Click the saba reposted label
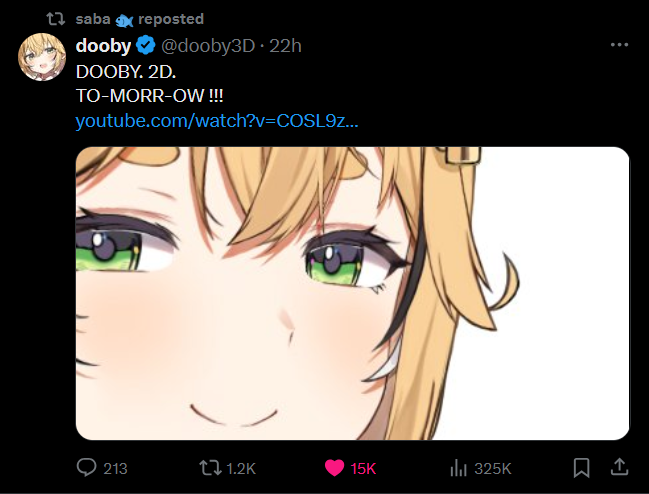The height and width of the screenshot is (494, 649). tap(139, 19)
